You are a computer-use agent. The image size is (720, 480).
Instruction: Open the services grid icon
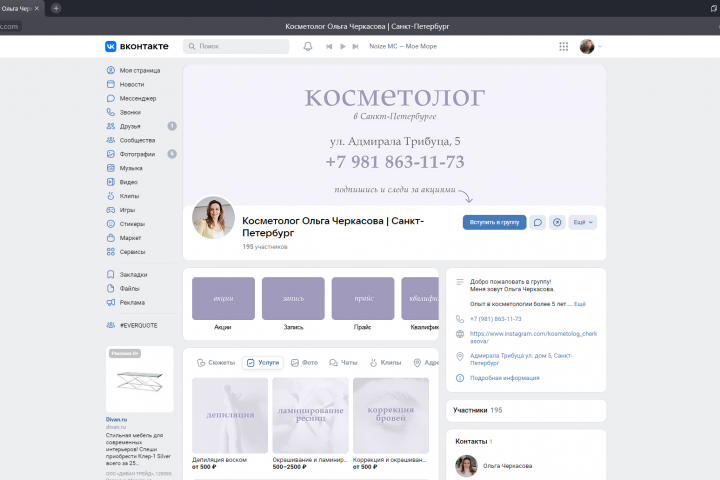563,46
